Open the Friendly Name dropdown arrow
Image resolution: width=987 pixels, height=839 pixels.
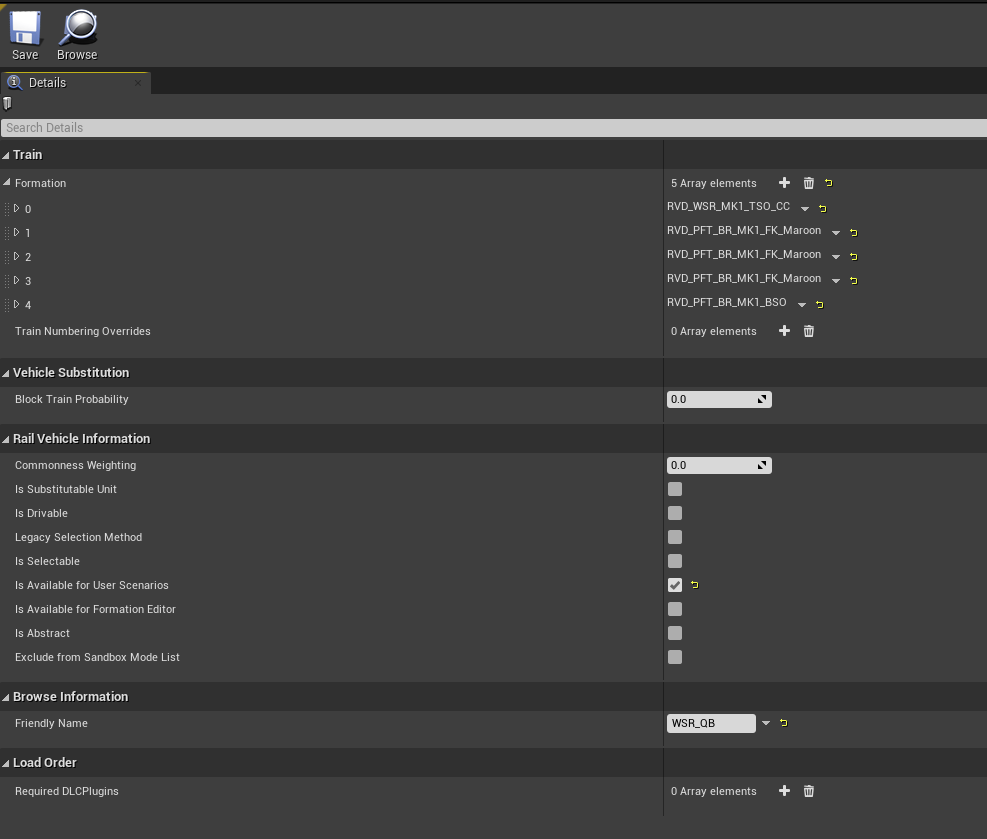(x=766, y=723)
